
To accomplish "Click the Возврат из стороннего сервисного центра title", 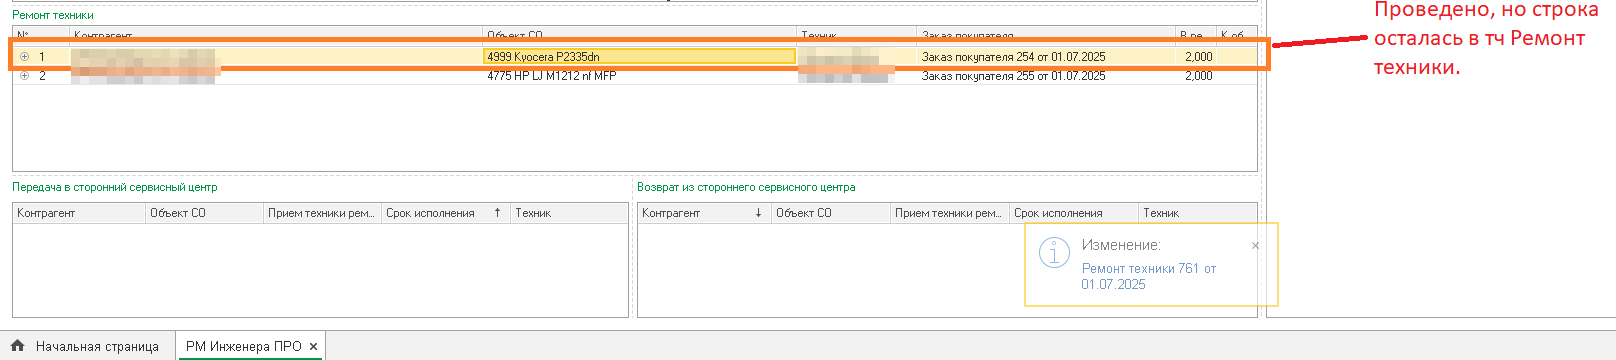I will pyautogui.click(x=746, y=187).
